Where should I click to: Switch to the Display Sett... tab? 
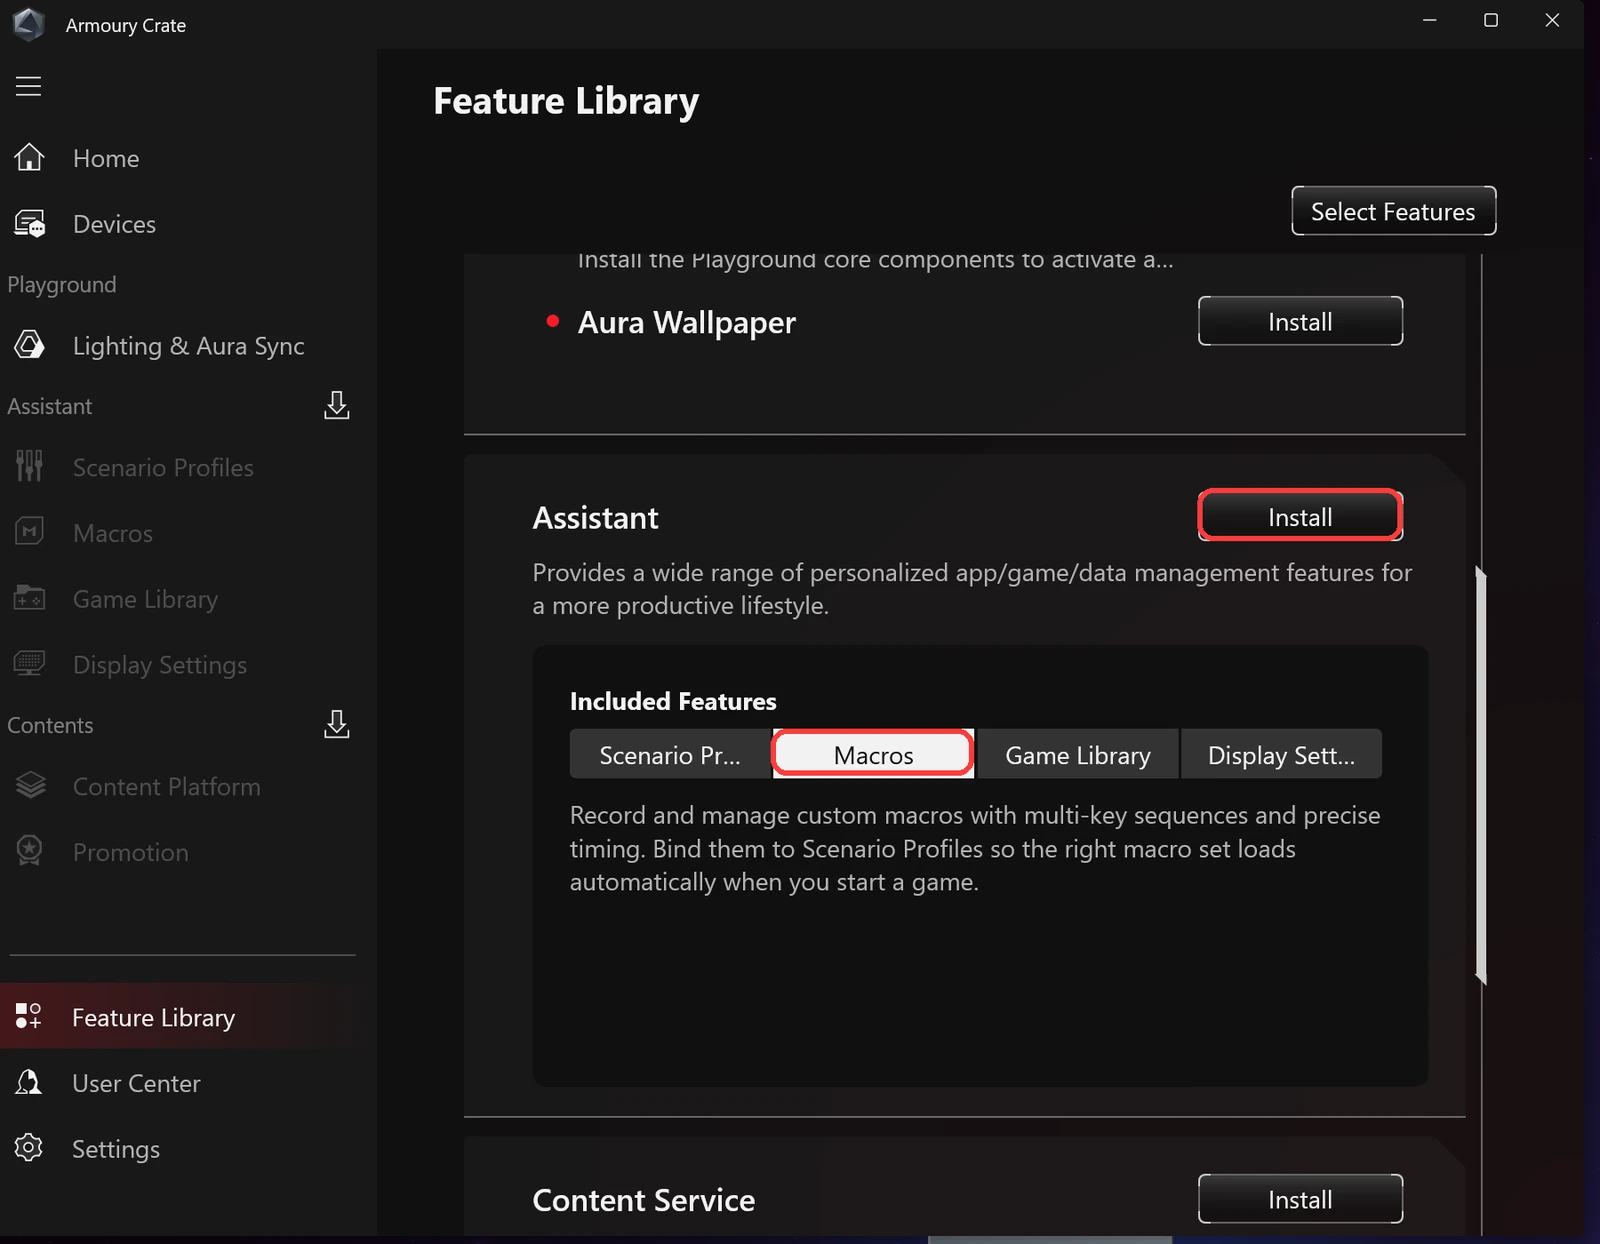point(1281,754)
